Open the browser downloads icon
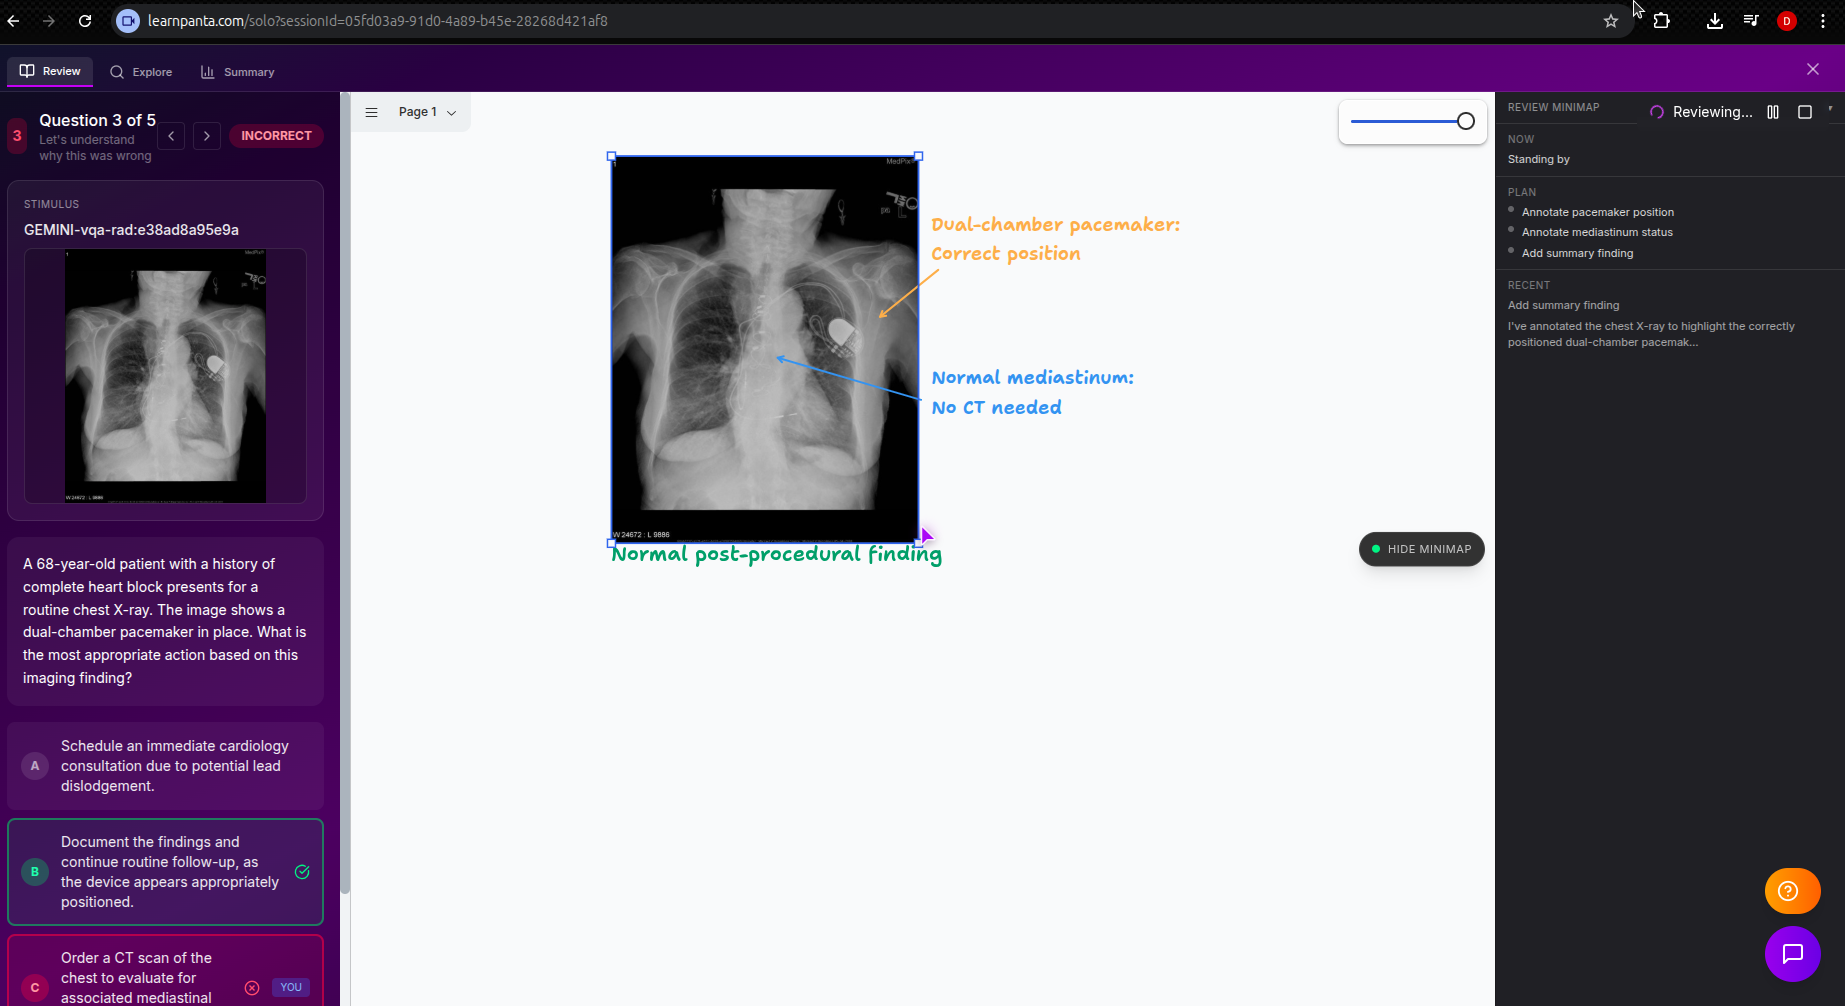 [1715, 21]
